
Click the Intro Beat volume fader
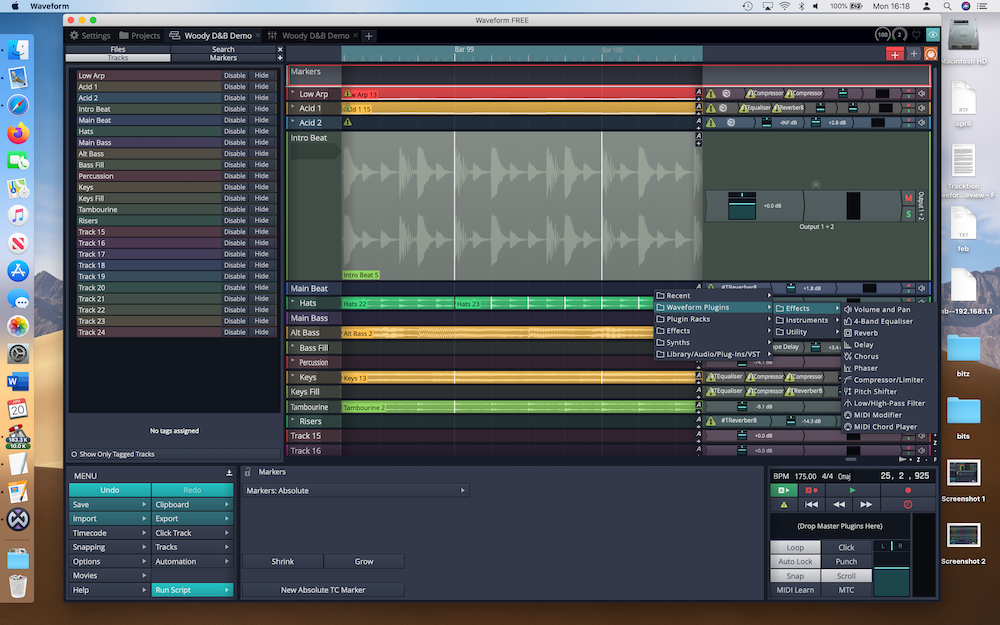[x=742, y=205]
